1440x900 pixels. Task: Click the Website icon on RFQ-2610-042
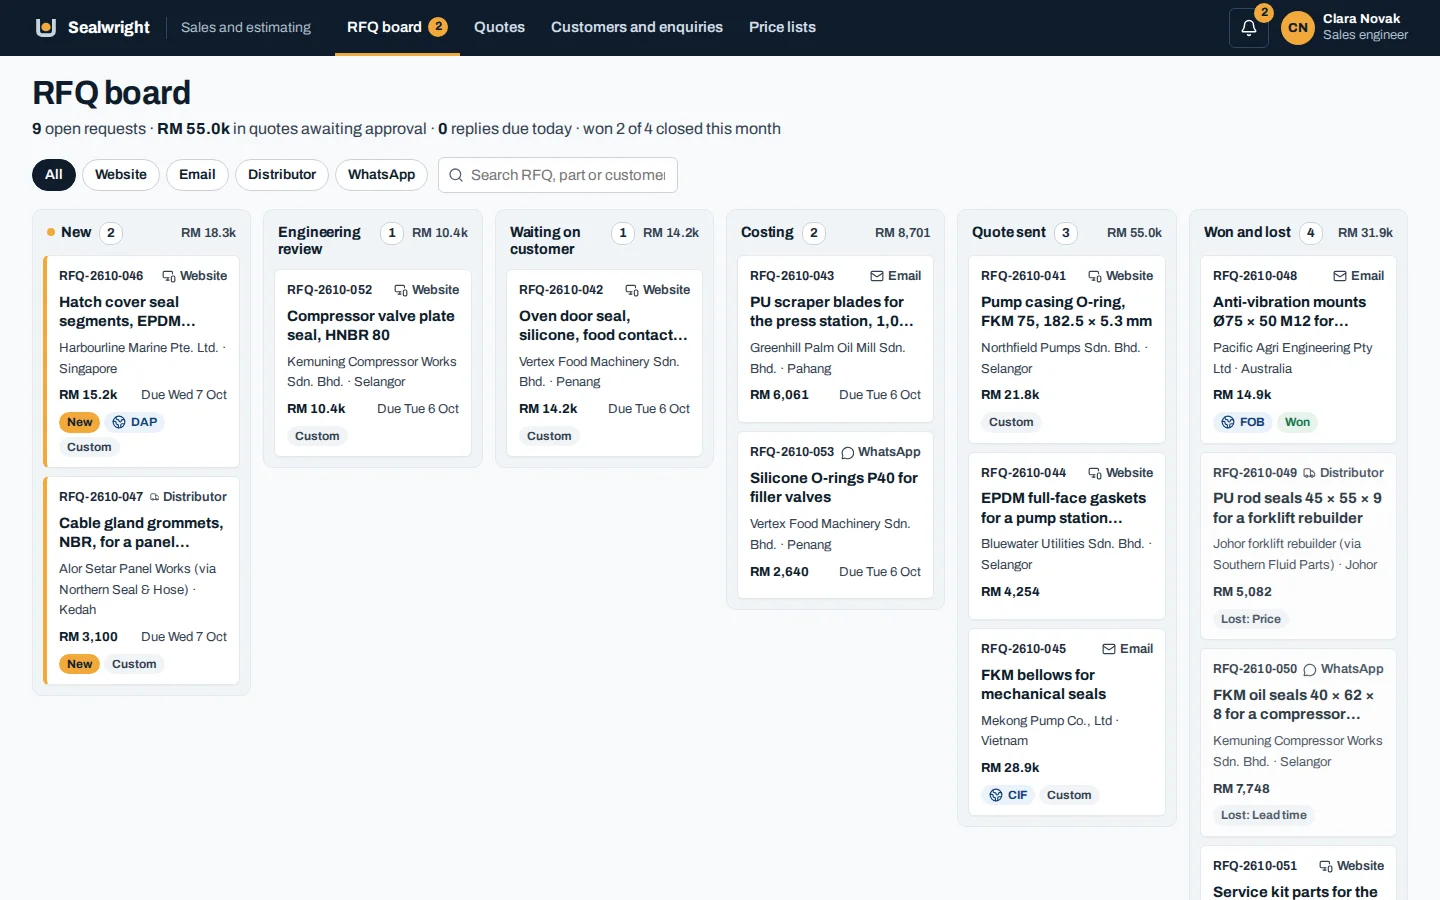coord(632,290)
